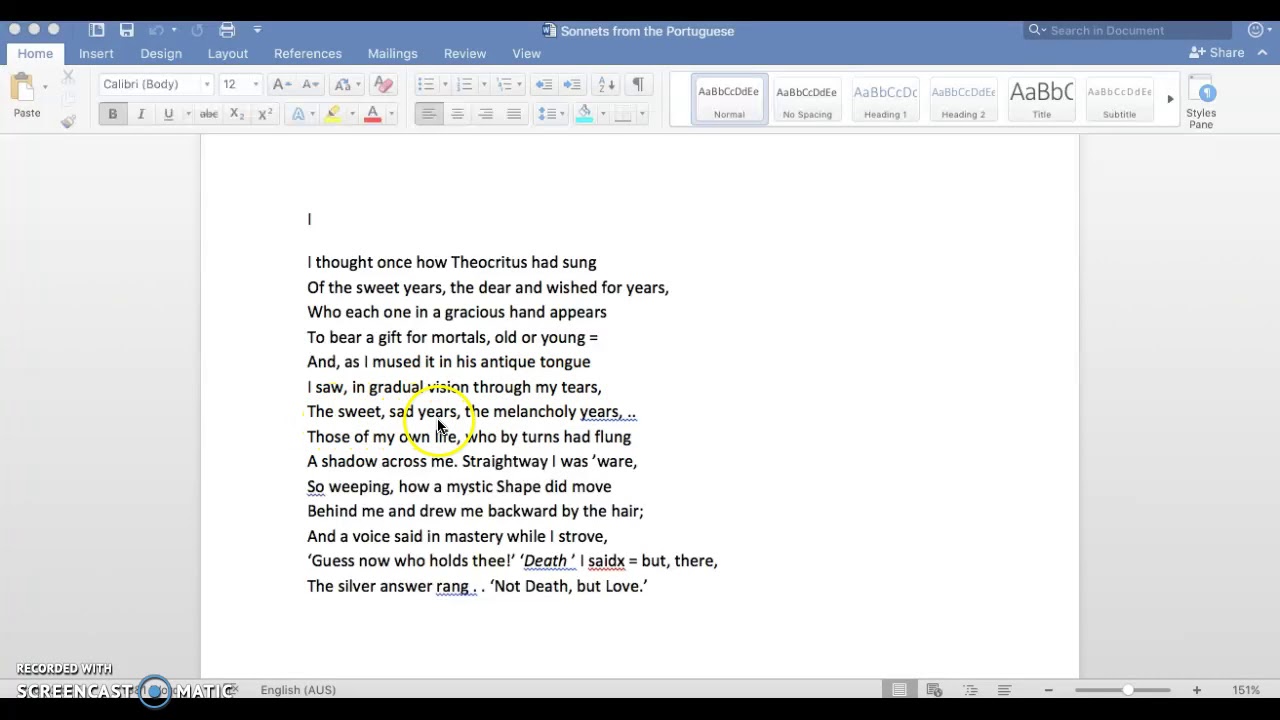The height and width of the screenshot is (720, 1280).
Task: Open the Review tab
Action: (x=465, y=53)
